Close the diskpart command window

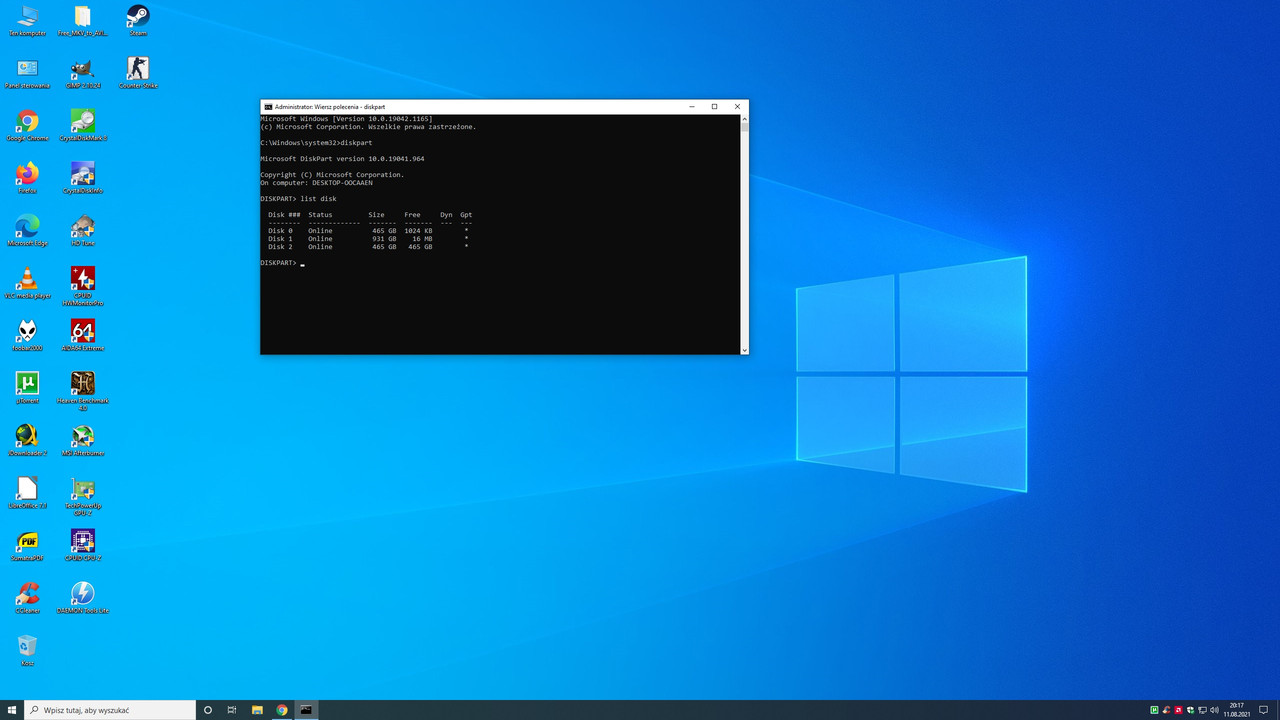coord(737,106)
